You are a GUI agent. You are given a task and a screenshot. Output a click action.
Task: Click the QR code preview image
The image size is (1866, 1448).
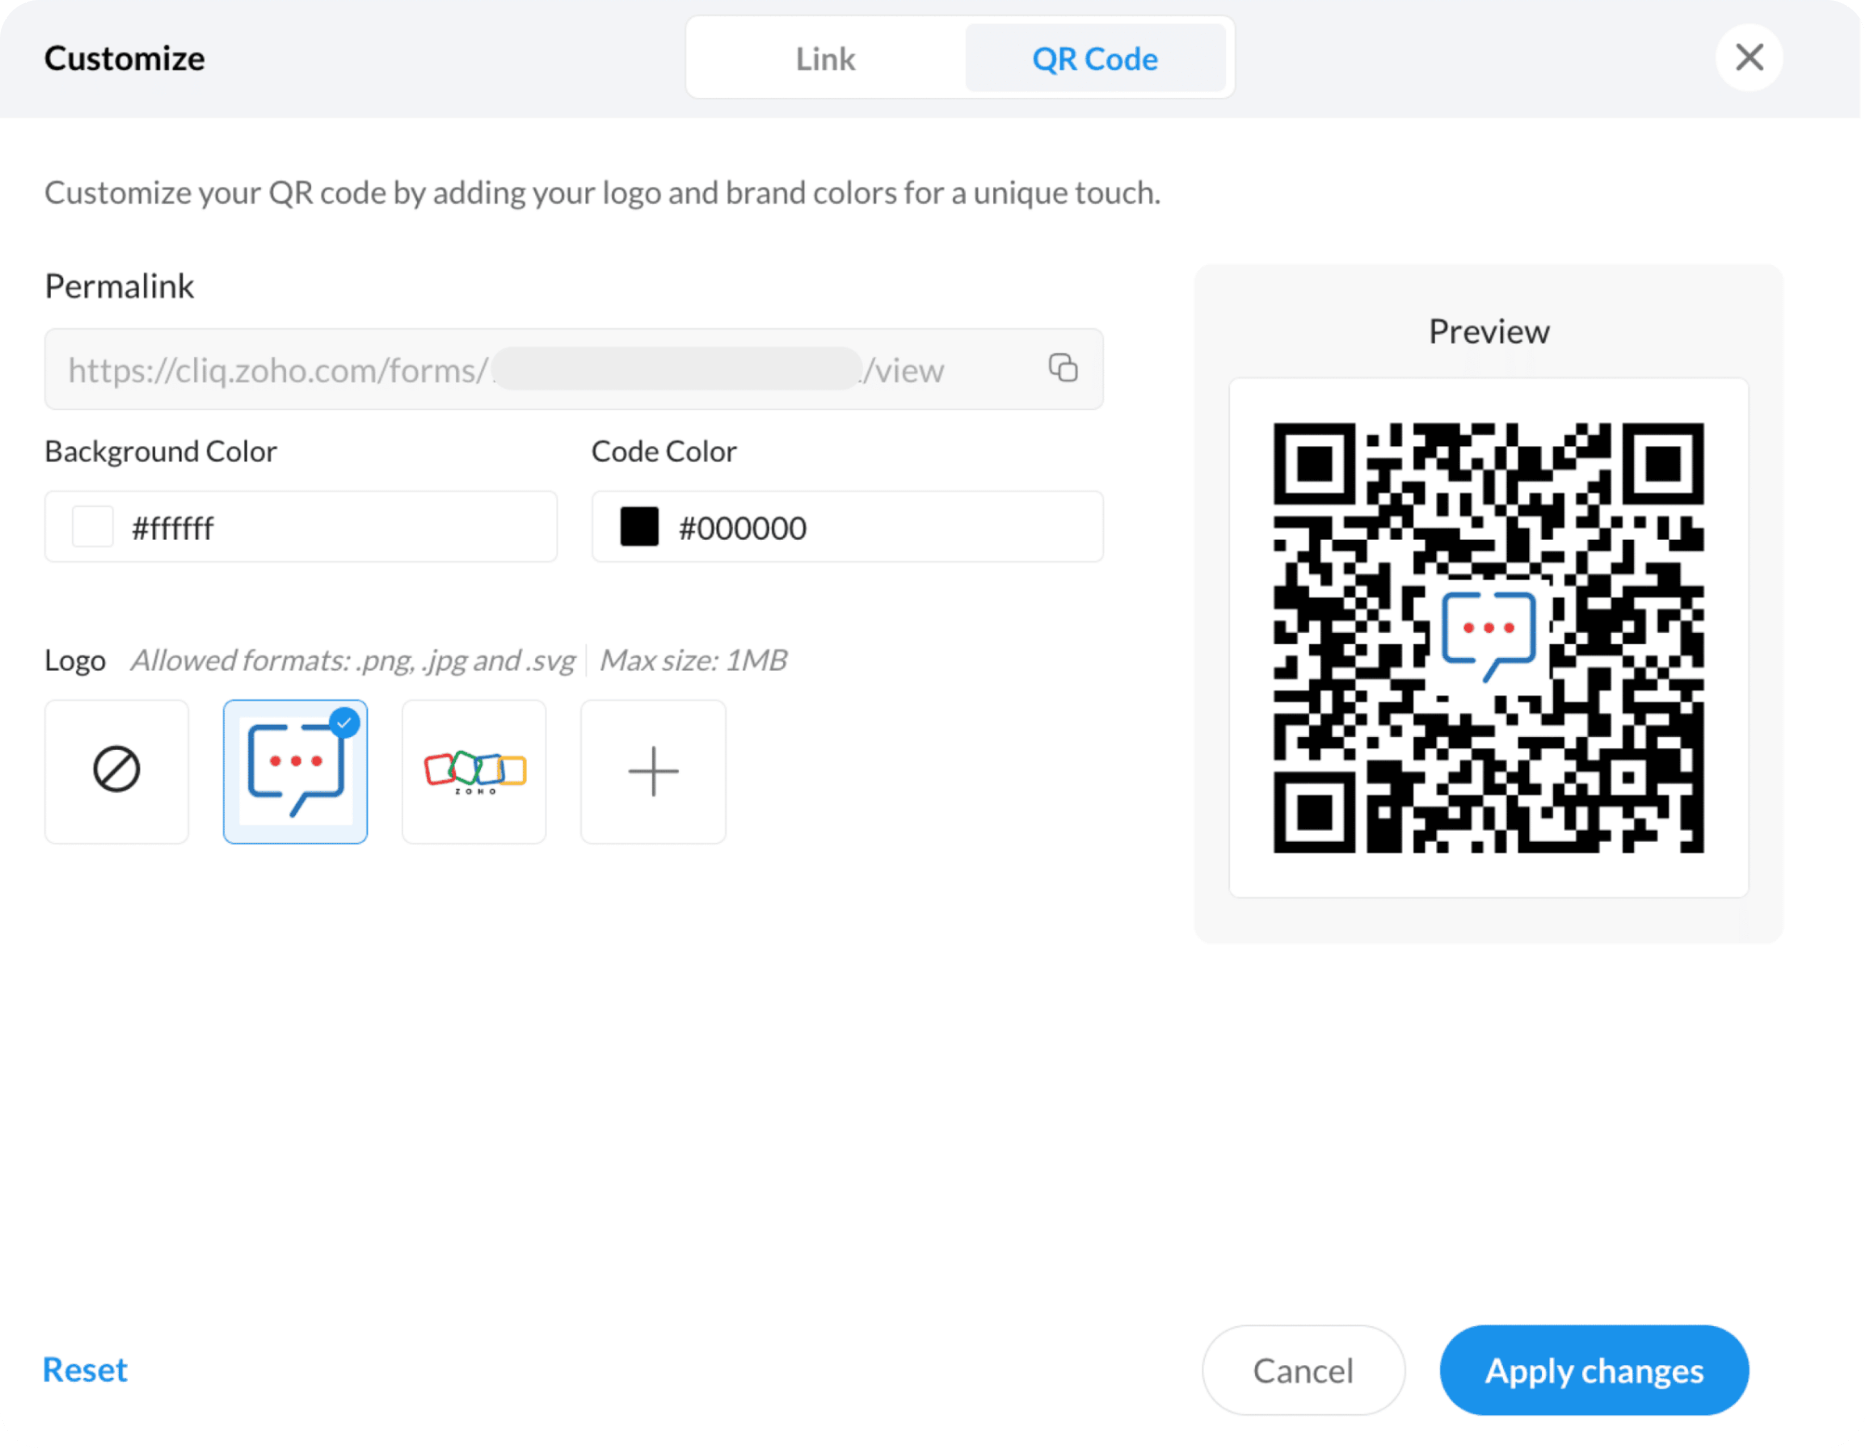tap(1488, 637)
